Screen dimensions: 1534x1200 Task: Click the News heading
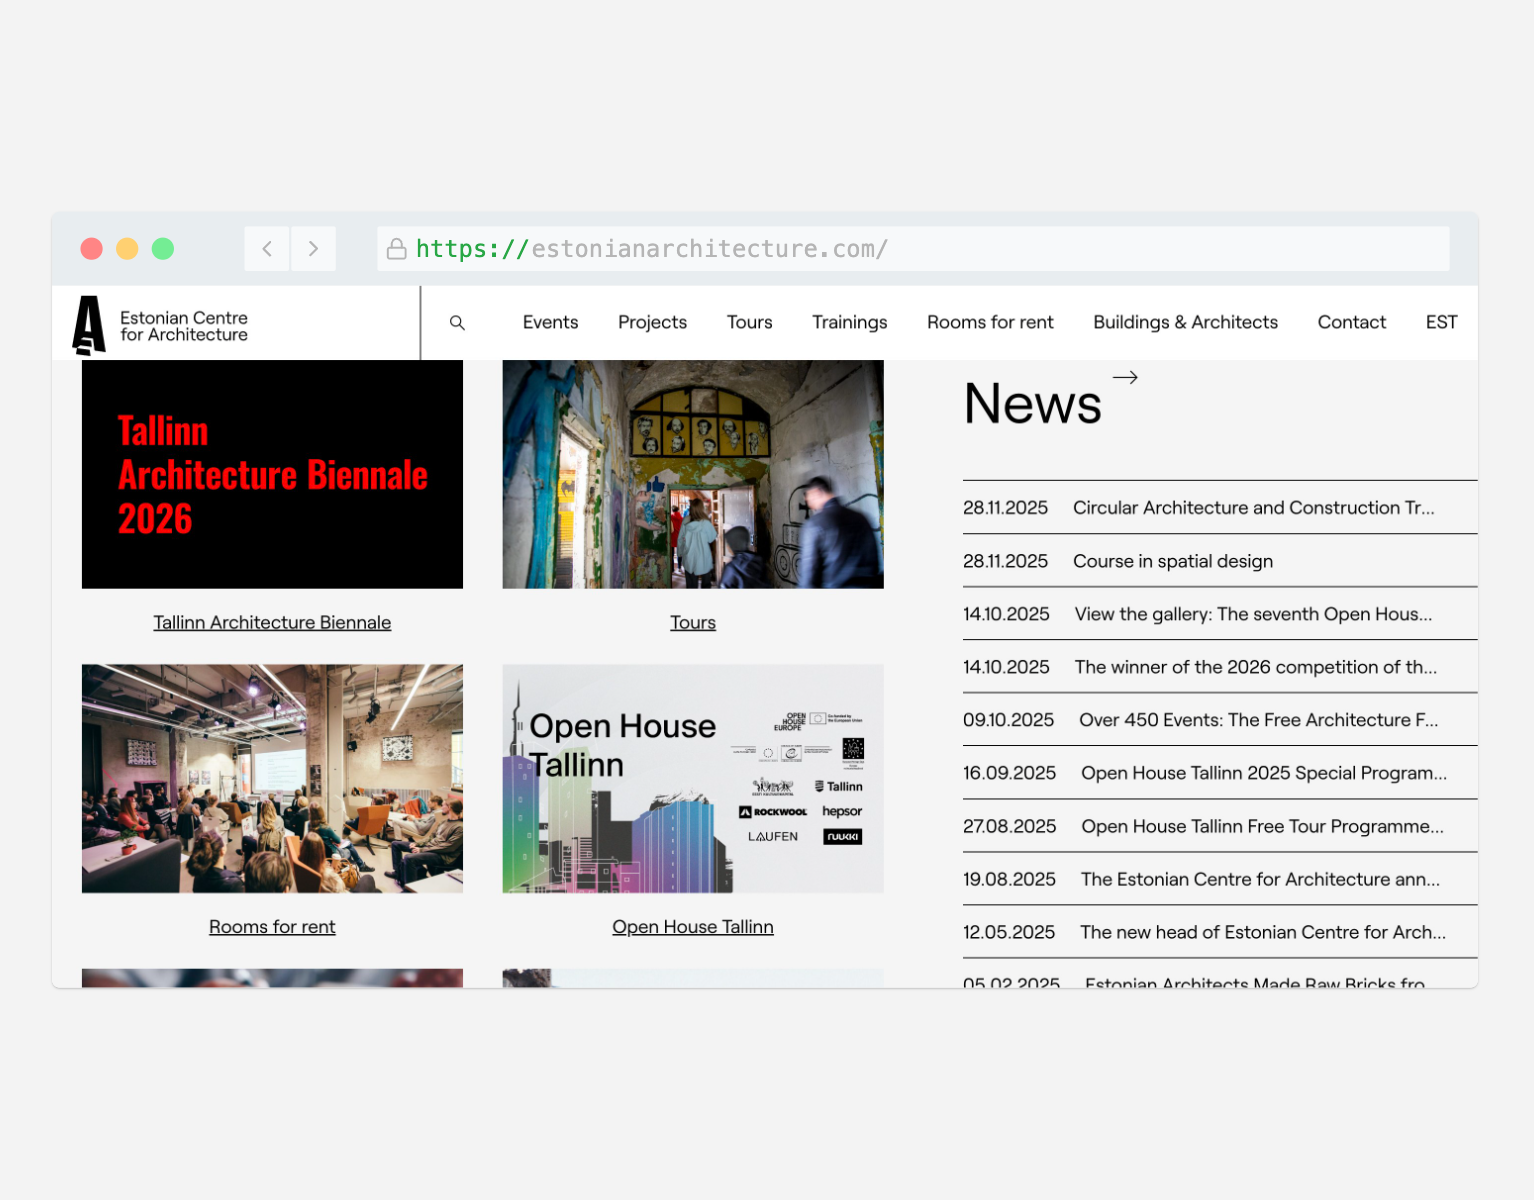pyautogui.click(x=1033, y=404)
